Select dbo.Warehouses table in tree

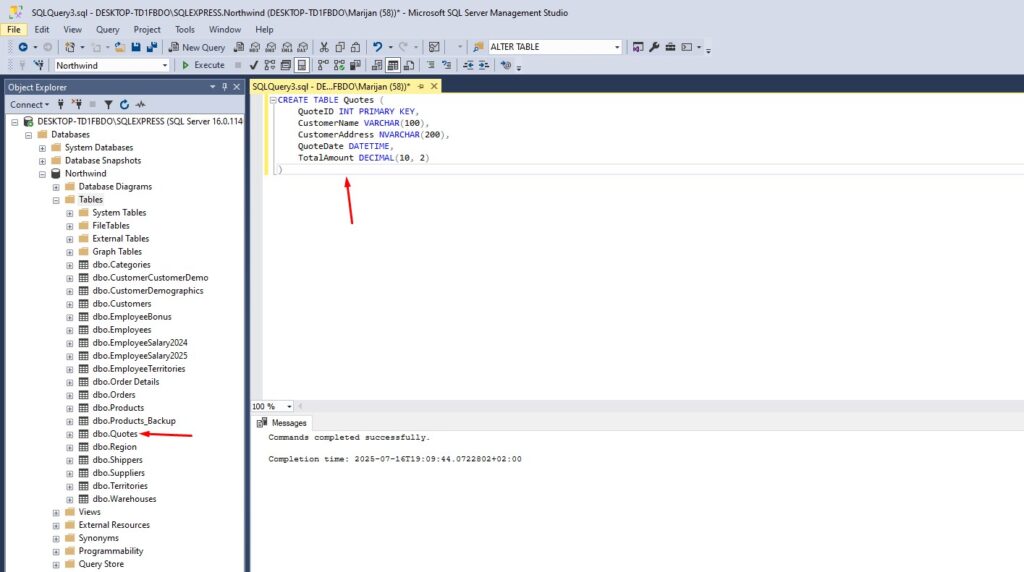[x=124, y=499]
